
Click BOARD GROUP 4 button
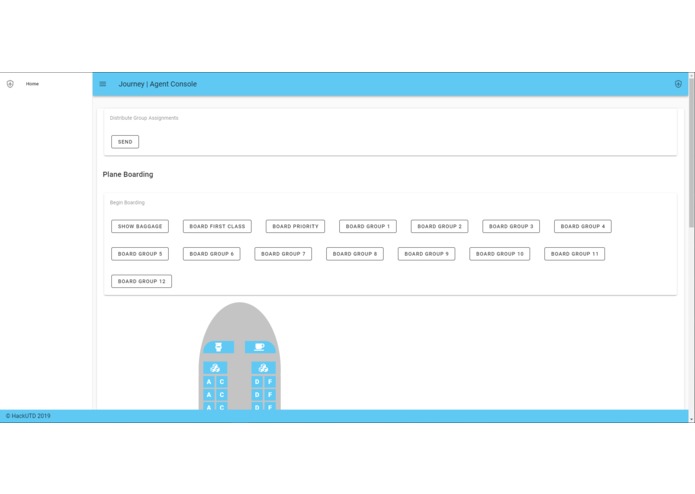[583, 226]
